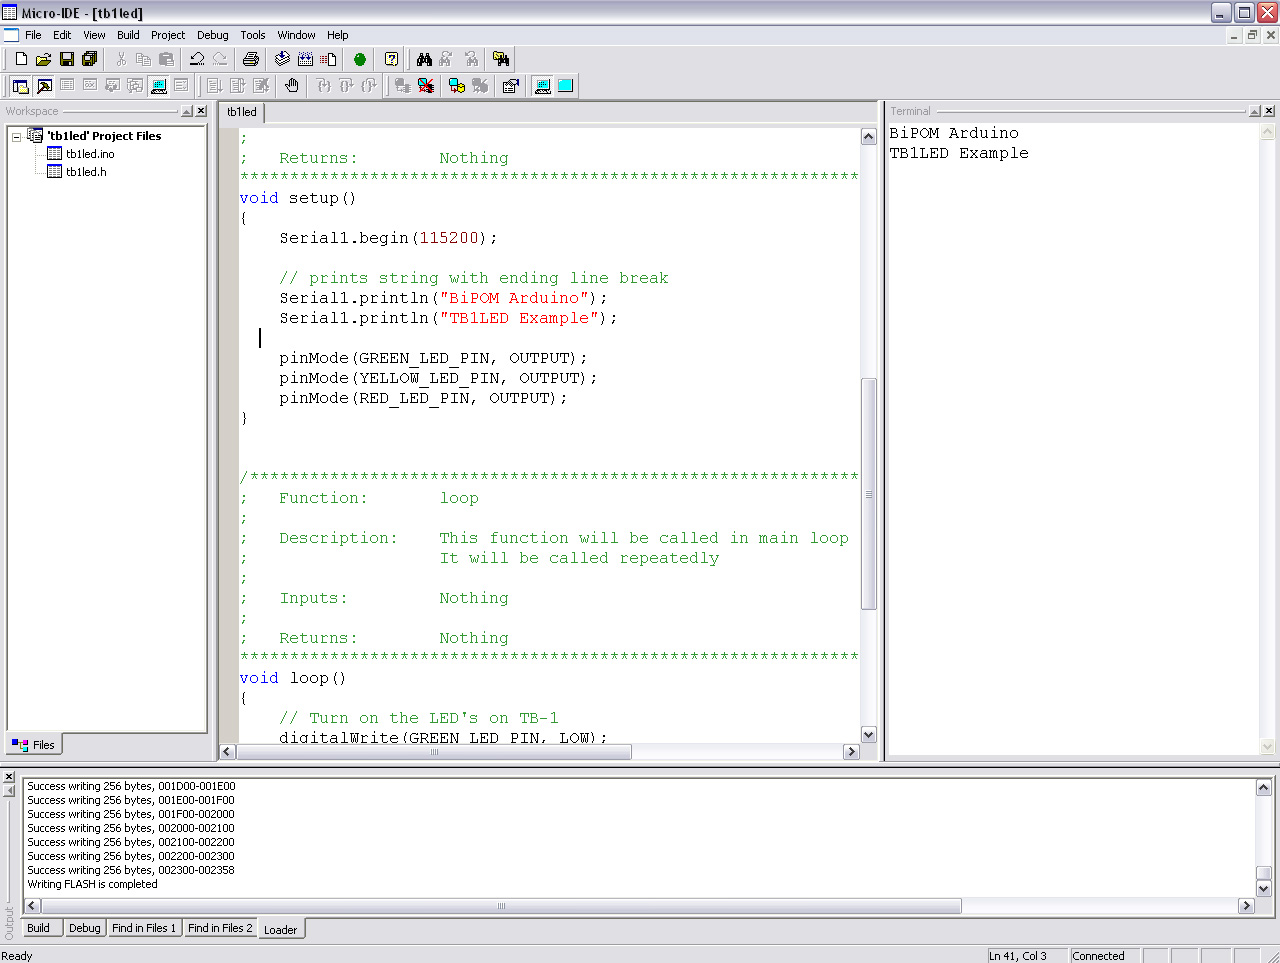Close the Terminal panel
This screenshot has height=963, width=1280.
tap(1269, 111)
